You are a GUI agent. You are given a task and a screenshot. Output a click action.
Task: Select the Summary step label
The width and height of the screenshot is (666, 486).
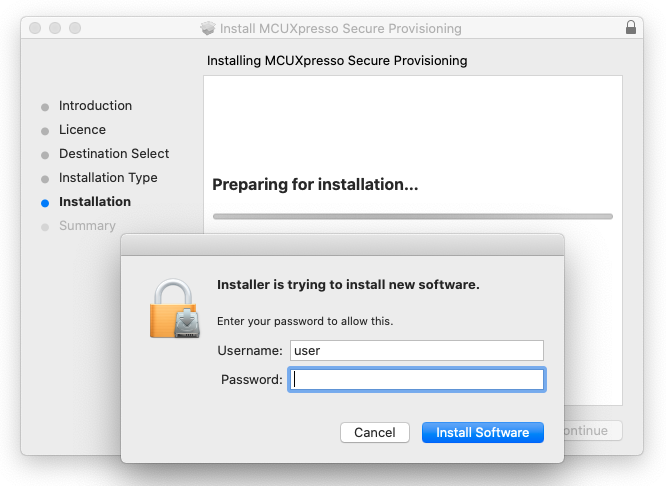87,226
